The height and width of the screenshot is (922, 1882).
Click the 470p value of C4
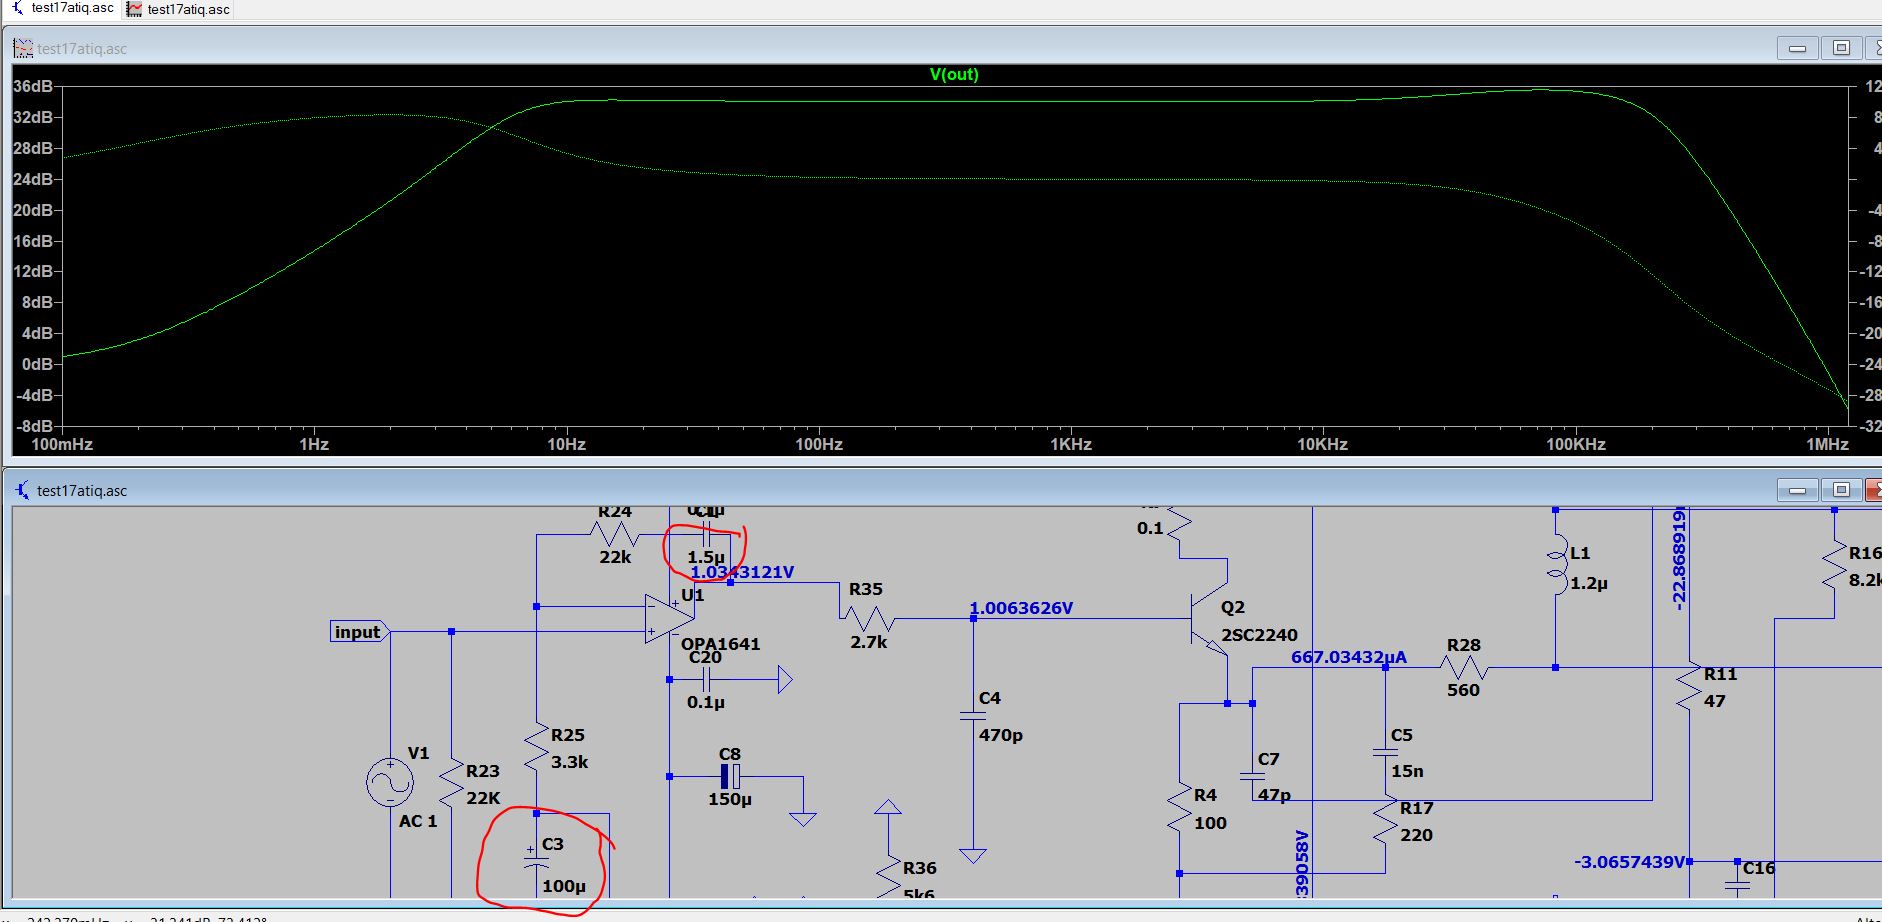[1001, 735]
